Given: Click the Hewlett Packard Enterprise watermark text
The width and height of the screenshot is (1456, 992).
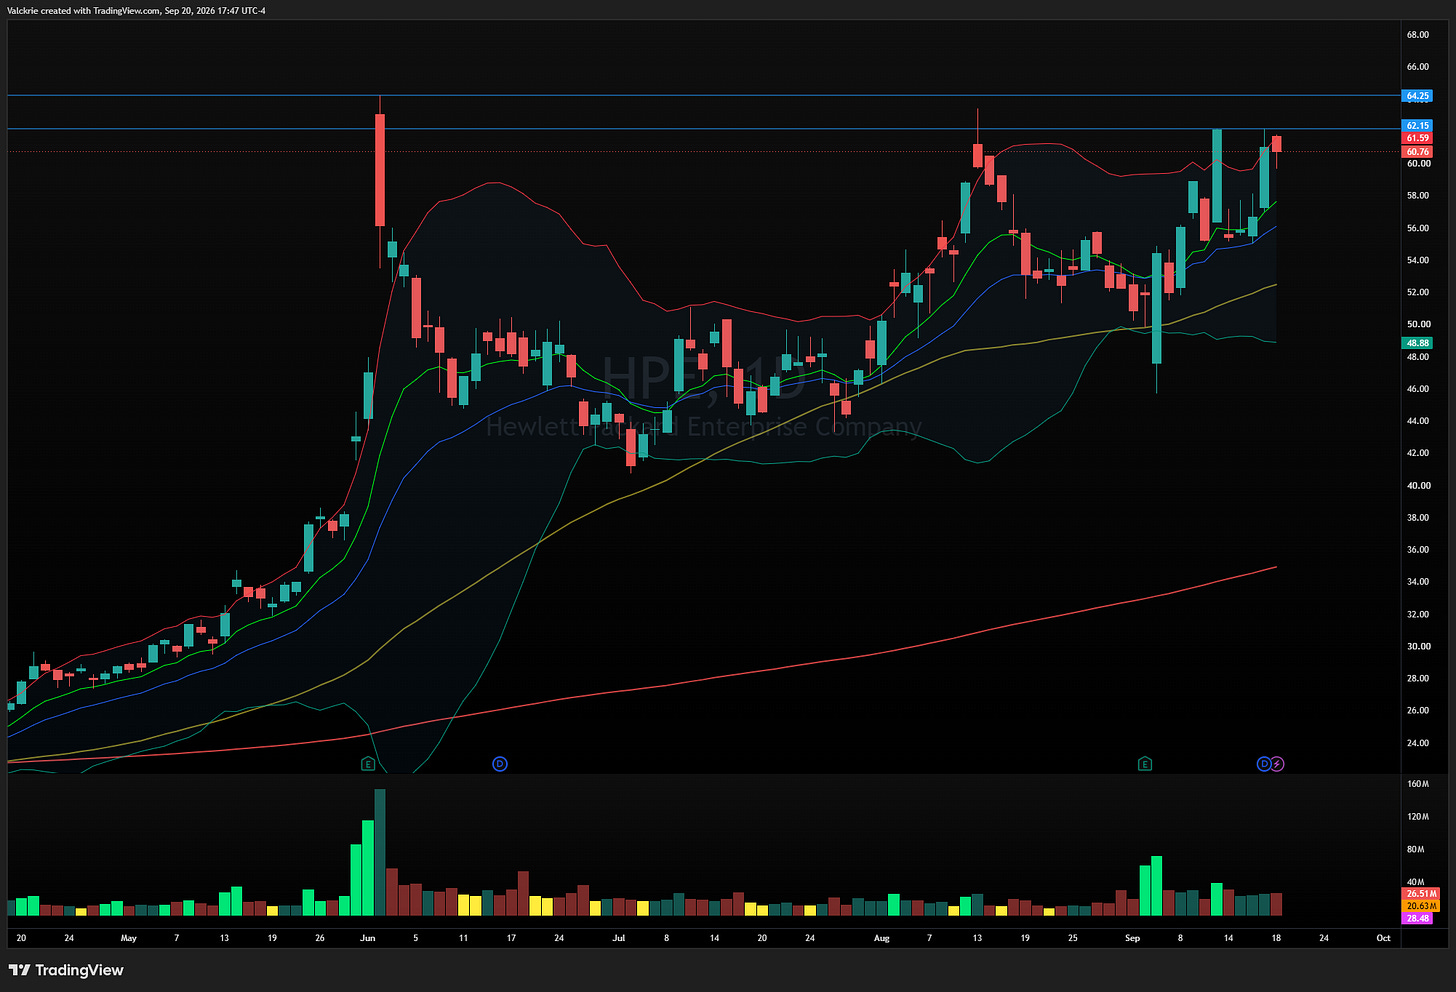Looking at the screenshot, I should pyautogui.click(x=704, y=427).
